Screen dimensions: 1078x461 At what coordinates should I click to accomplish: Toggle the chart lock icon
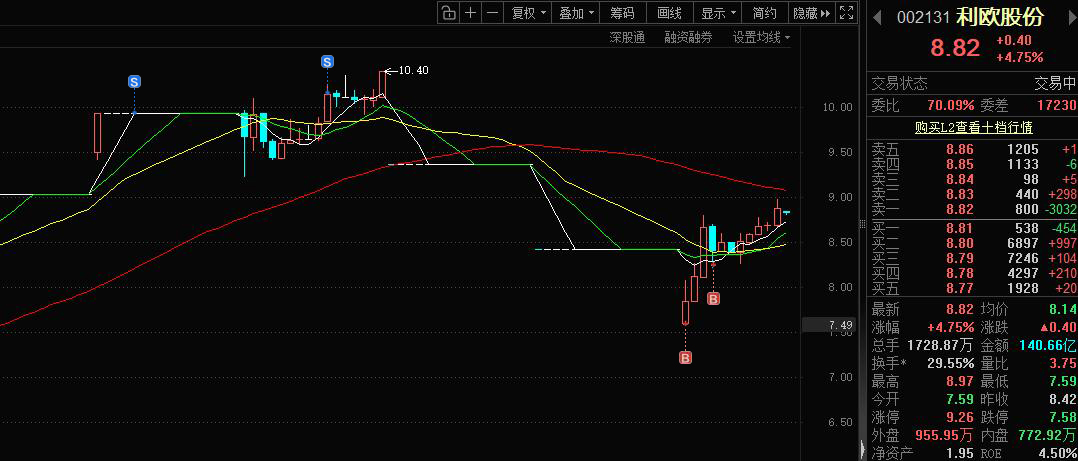click(448, 12)
